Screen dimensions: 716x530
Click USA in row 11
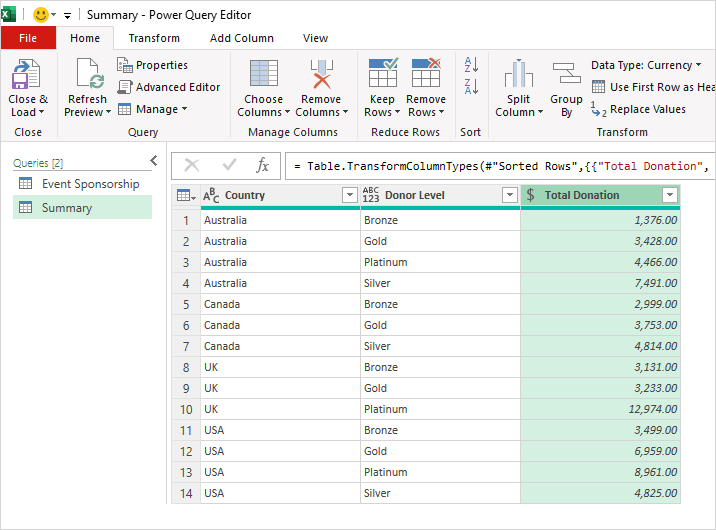(214, 430)
